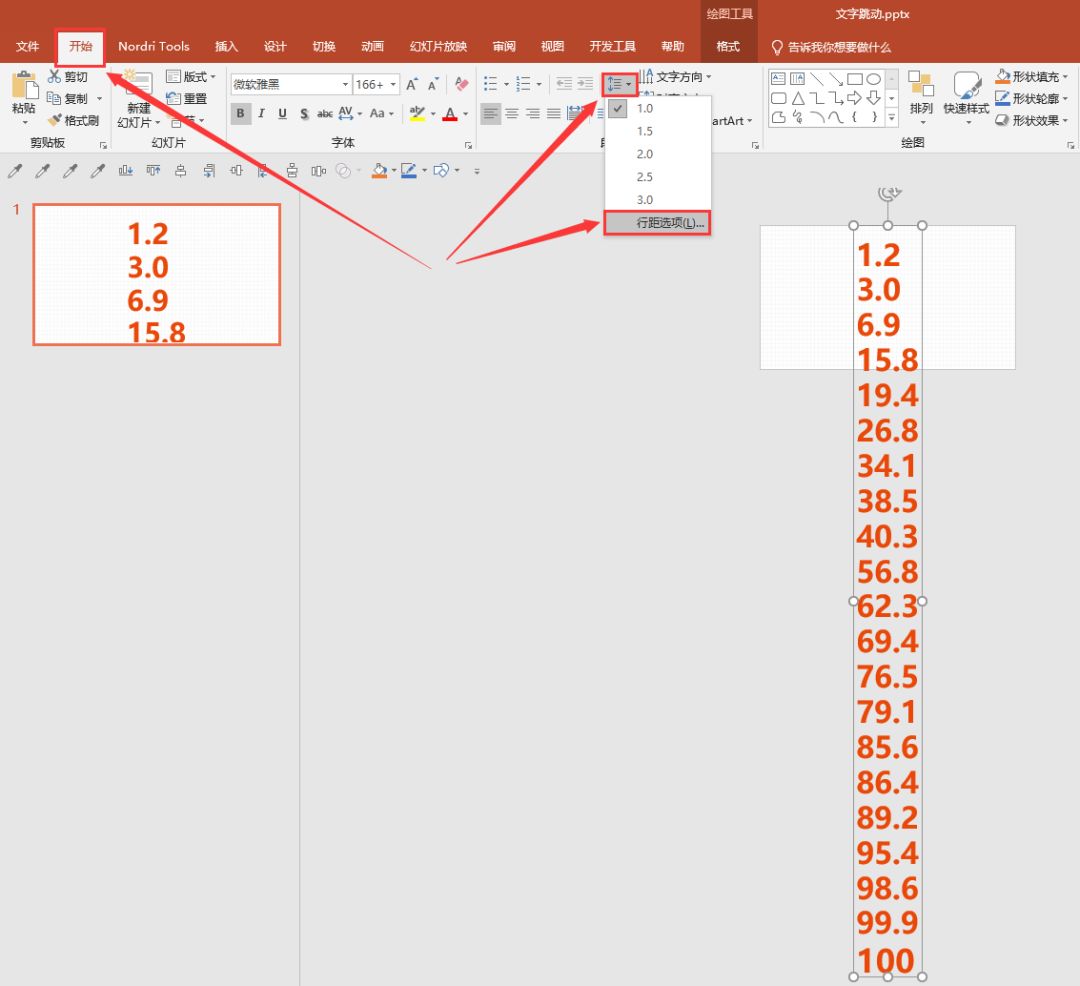
Task: Open the Text Direction (文字方向) dropdown
Action: click(x=674, y=76)
